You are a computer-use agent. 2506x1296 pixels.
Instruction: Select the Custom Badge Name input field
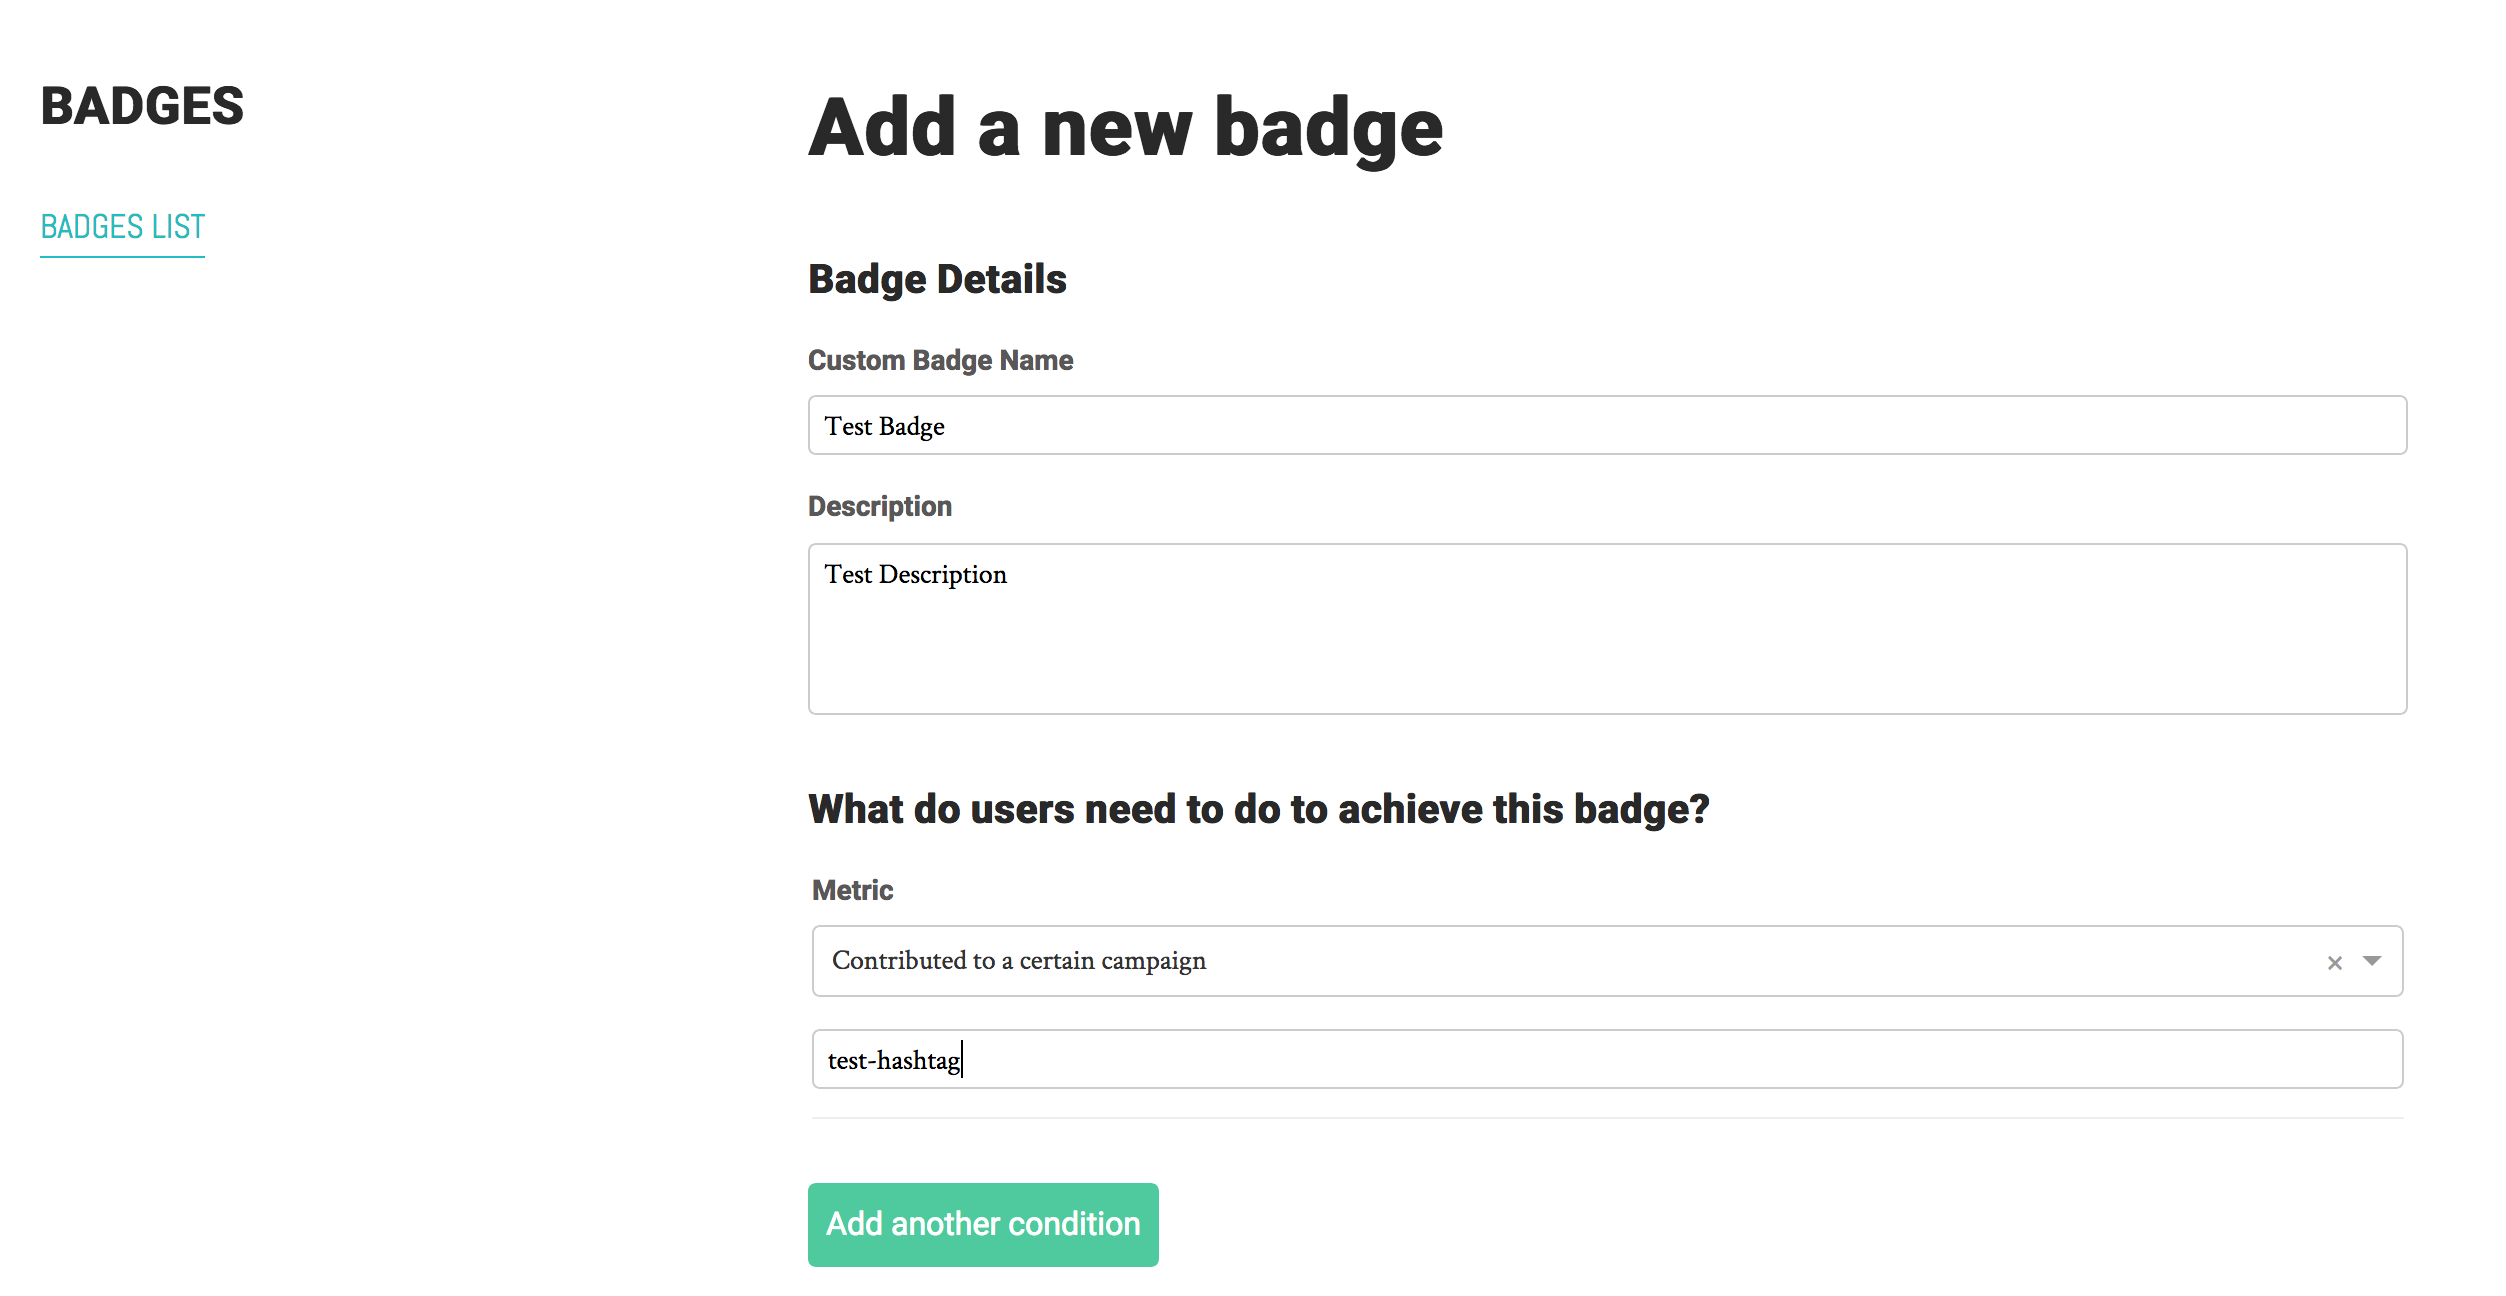[x=1607, y=426]
